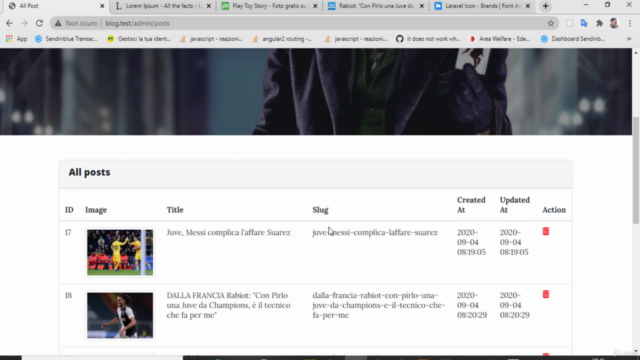Image resolution: width=640 pixels, height=360 pixels.
Task: Click the Image column header
Action: tap(96, 210)
